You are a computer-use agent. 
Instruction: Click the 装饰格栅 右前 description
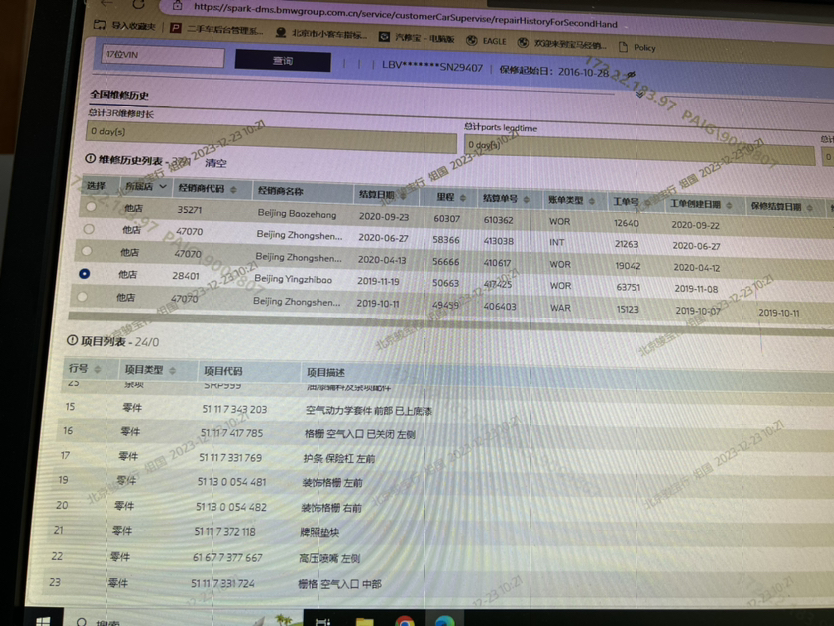click(331, 508)
